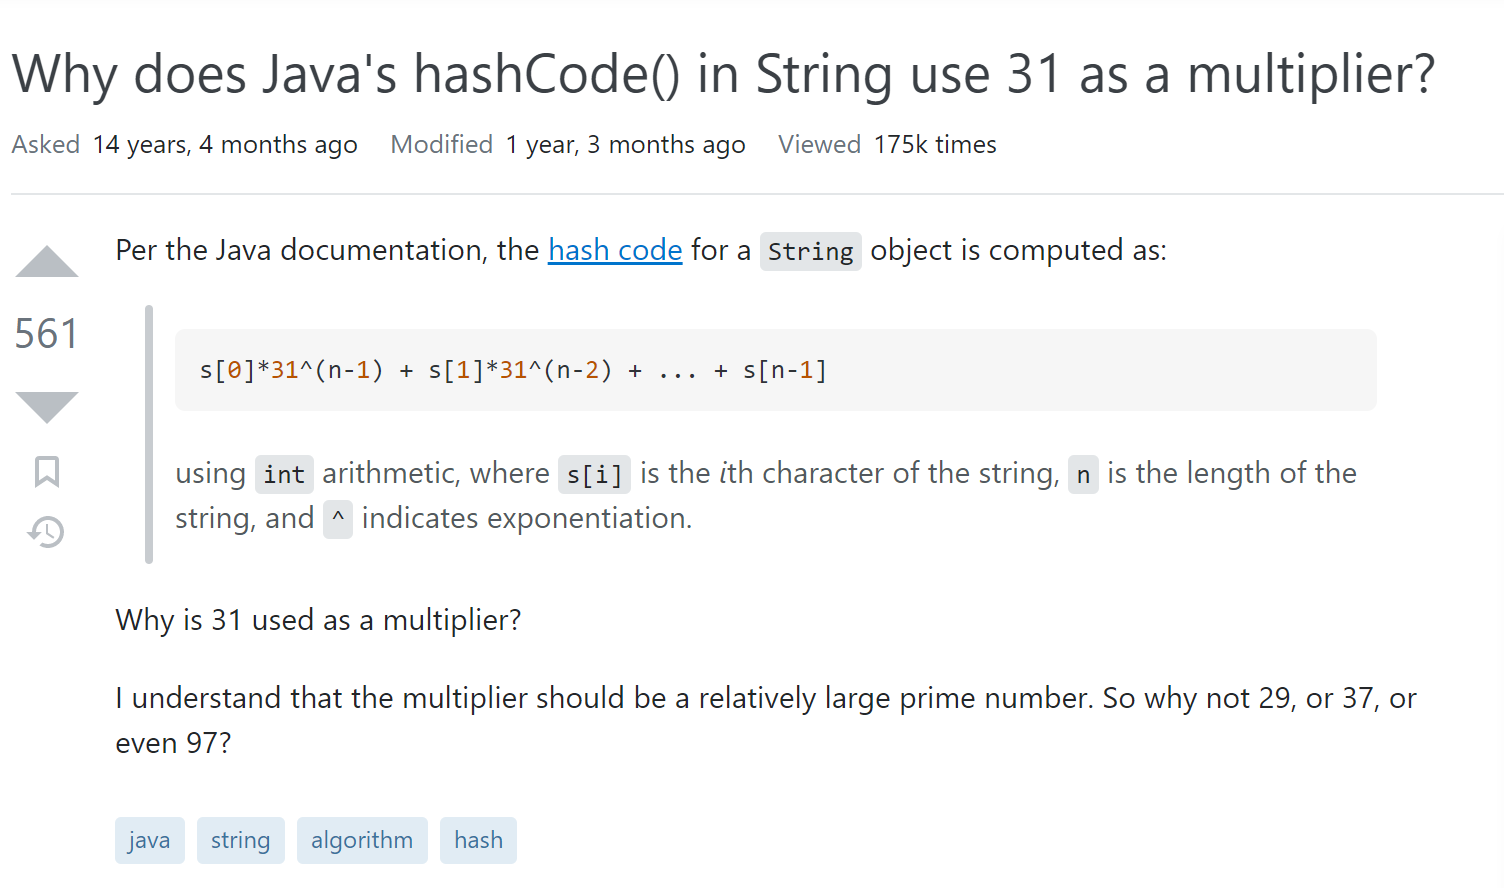Open the 'algorithm' tag
Image resolution: width=1504 pixels, height=888 pixels.
point(362,840)
